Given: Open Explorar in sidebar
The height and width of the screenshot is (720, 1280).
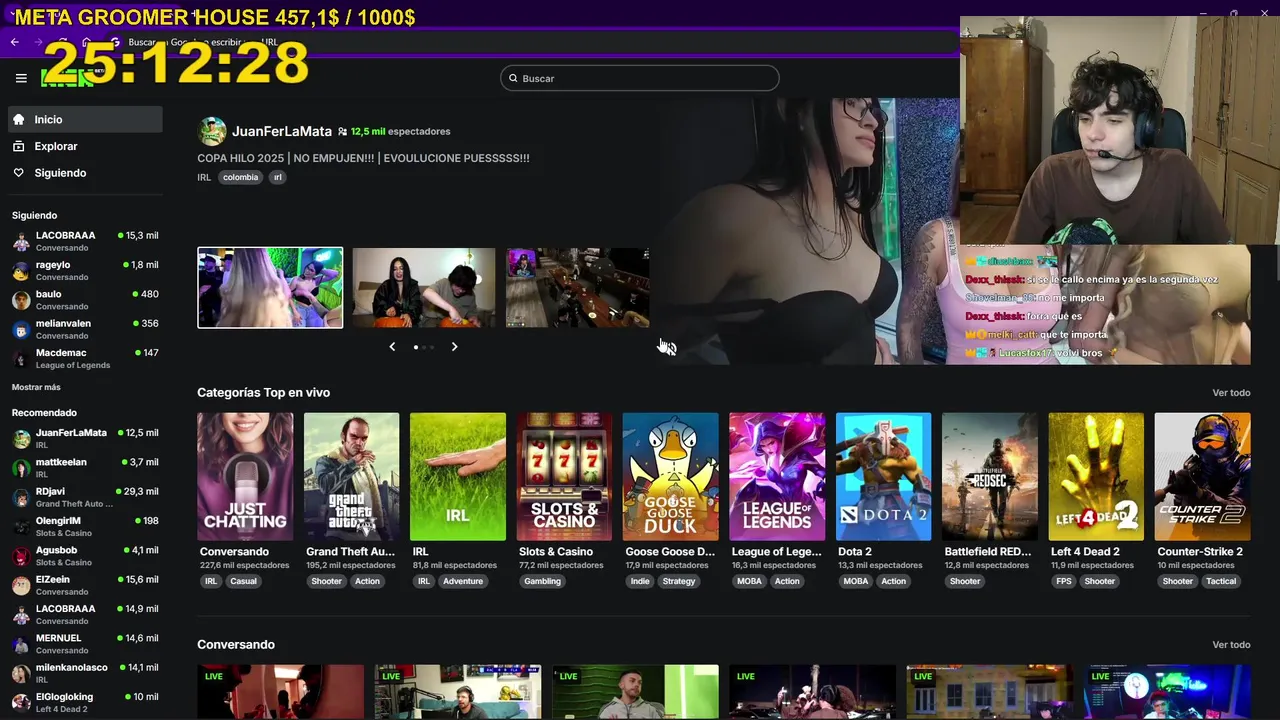Looking at the screenshot, I should (85, 146).
